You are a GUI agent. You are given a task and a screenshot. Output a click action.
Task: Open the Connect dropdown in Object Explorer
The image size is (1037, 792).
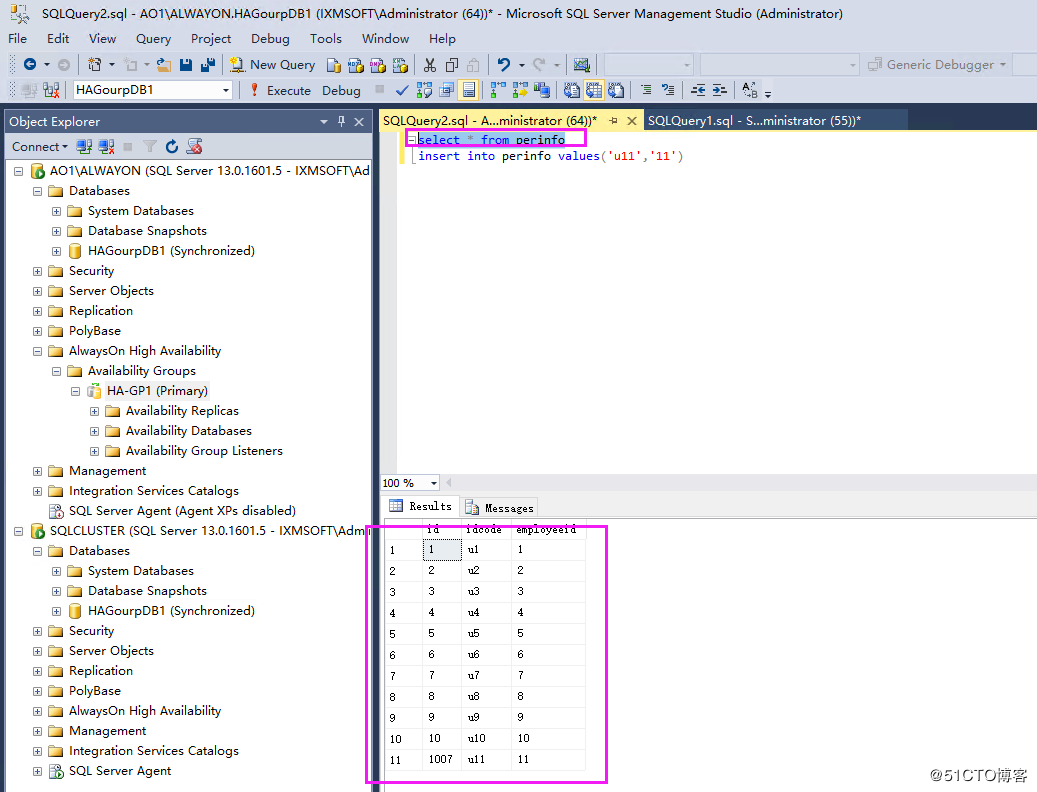[x=40, y=147]
